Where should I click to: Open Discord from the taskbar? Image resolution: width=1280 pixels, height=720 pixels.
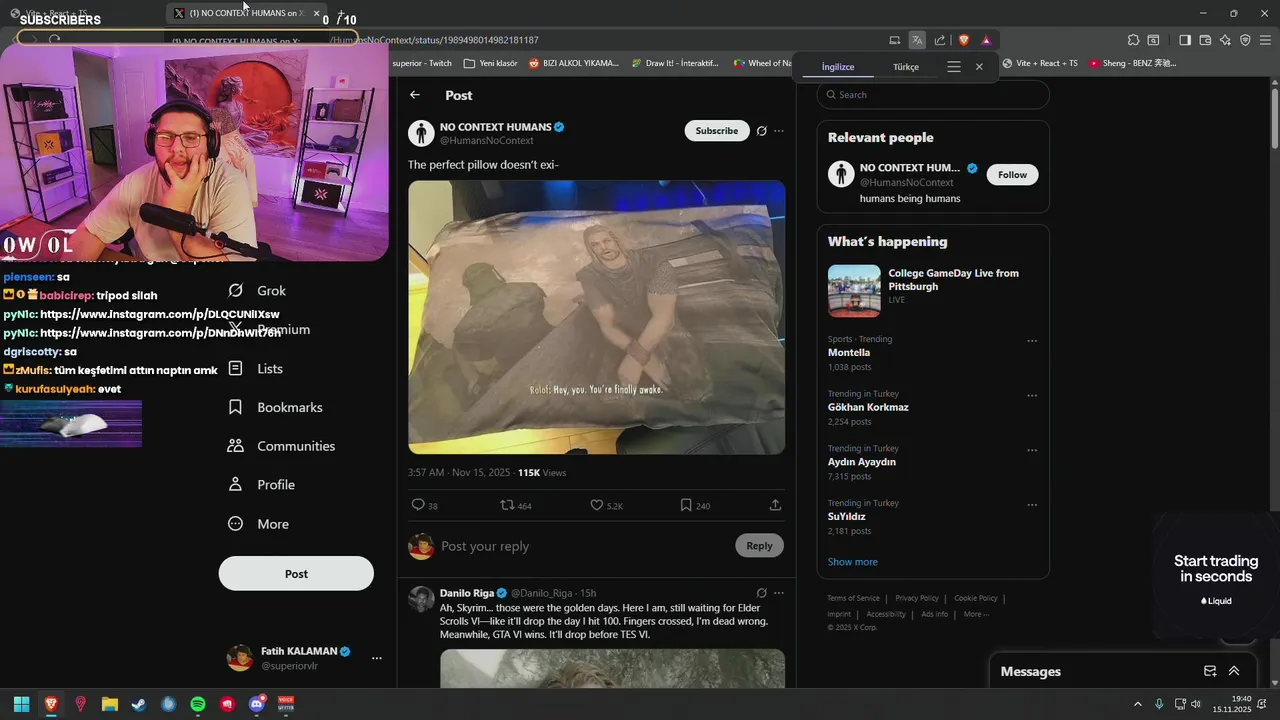tap(257, 704)
